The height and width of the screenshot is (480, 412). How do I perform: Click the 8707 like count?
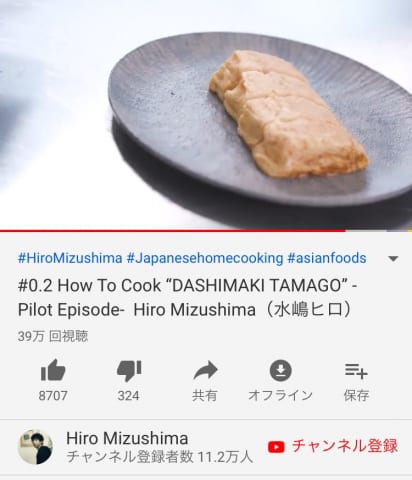tap(53, 396)
